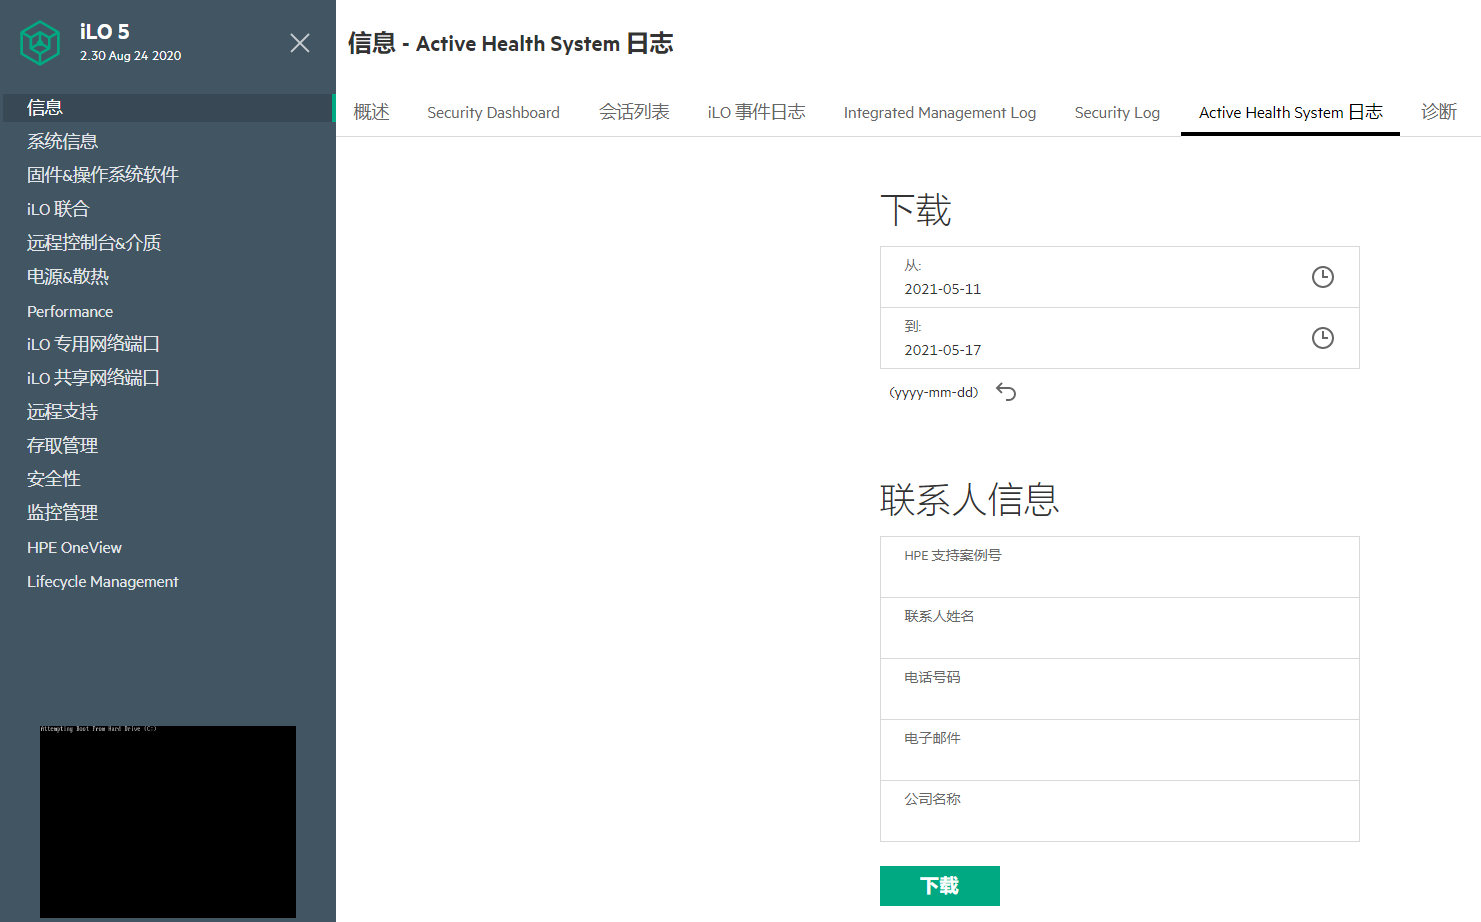Open 电源&散热 in the sidebar
1481x922 pixels.
coord(68,277)
